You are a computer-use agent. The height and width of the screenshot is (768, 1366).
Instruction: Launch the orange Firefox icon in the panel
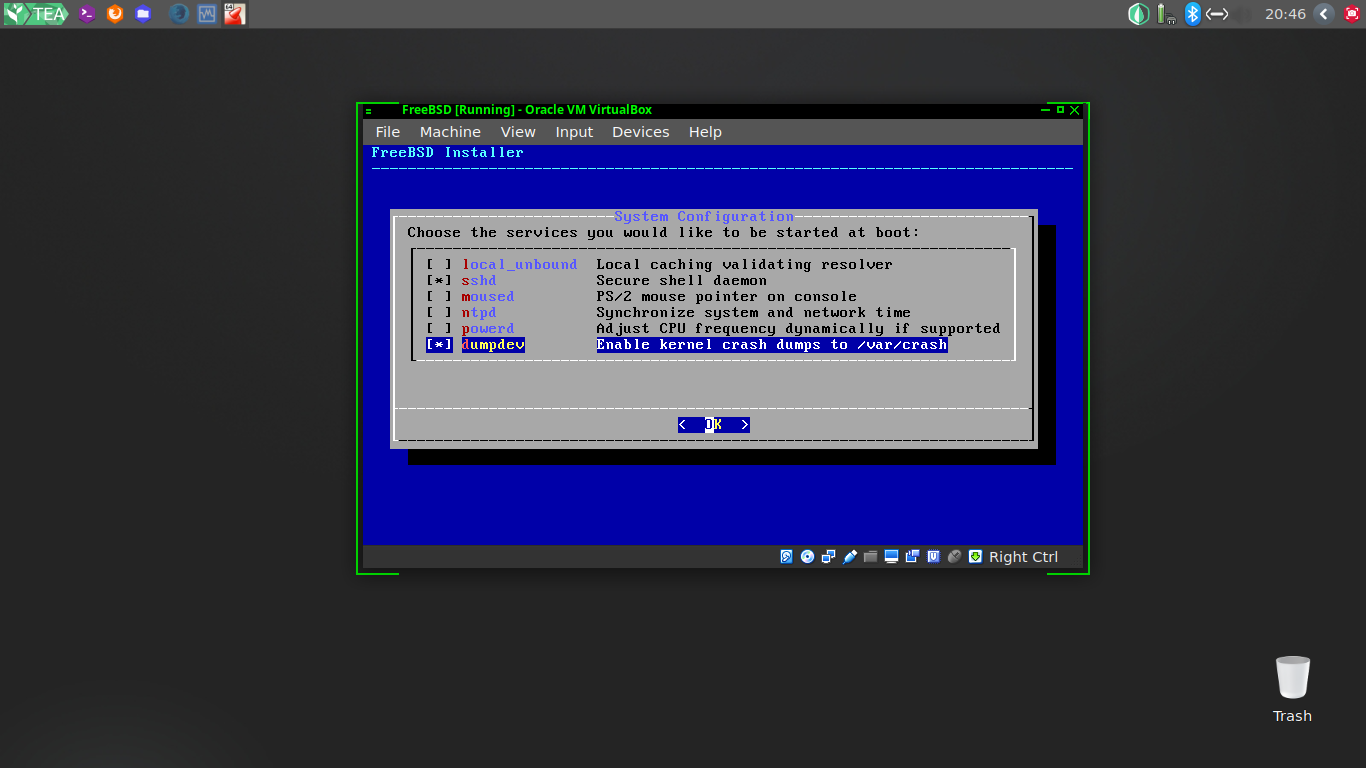[x=115, y=14]
